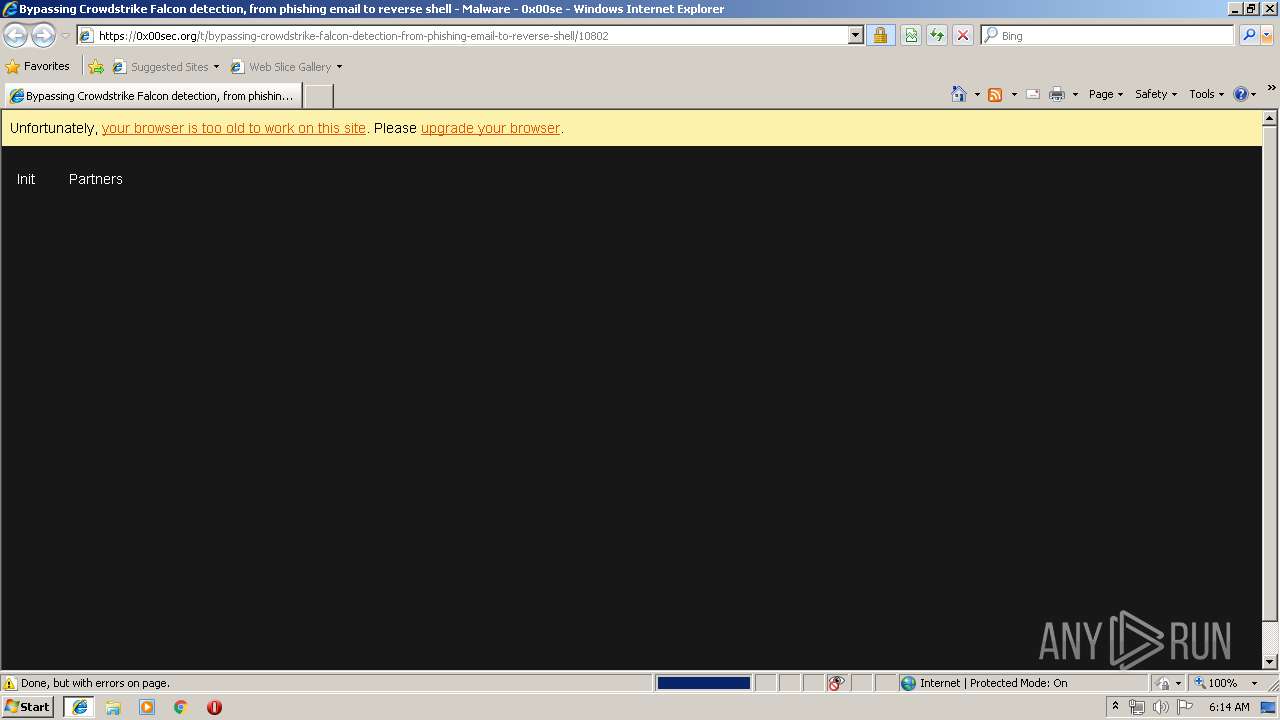Open the status bar error warning icon
The image size is (1280, 720).
tap(10, 683)
